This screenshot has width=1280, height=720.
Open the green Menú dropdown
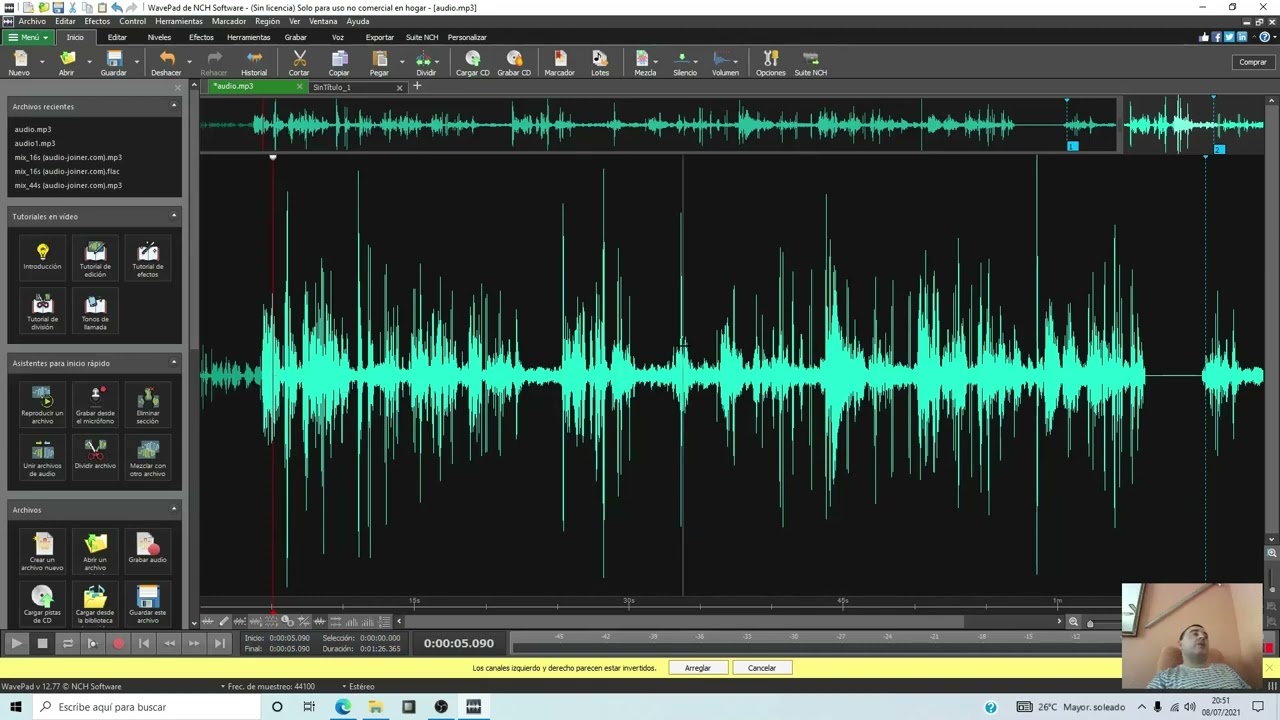28,37
